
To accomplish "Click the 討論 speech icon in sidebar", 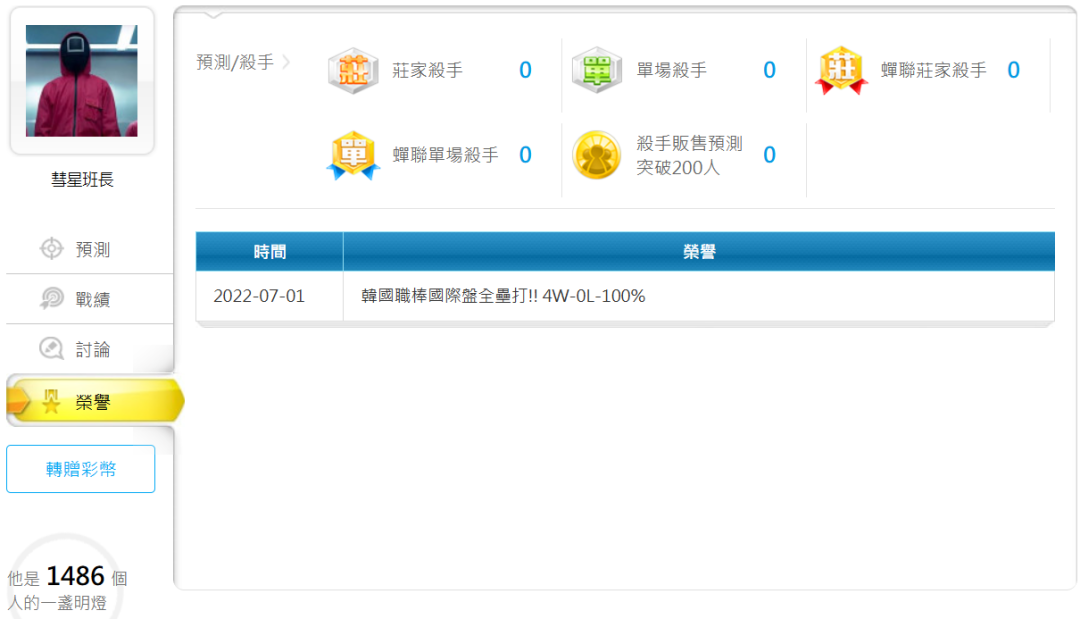I will 52,348.
